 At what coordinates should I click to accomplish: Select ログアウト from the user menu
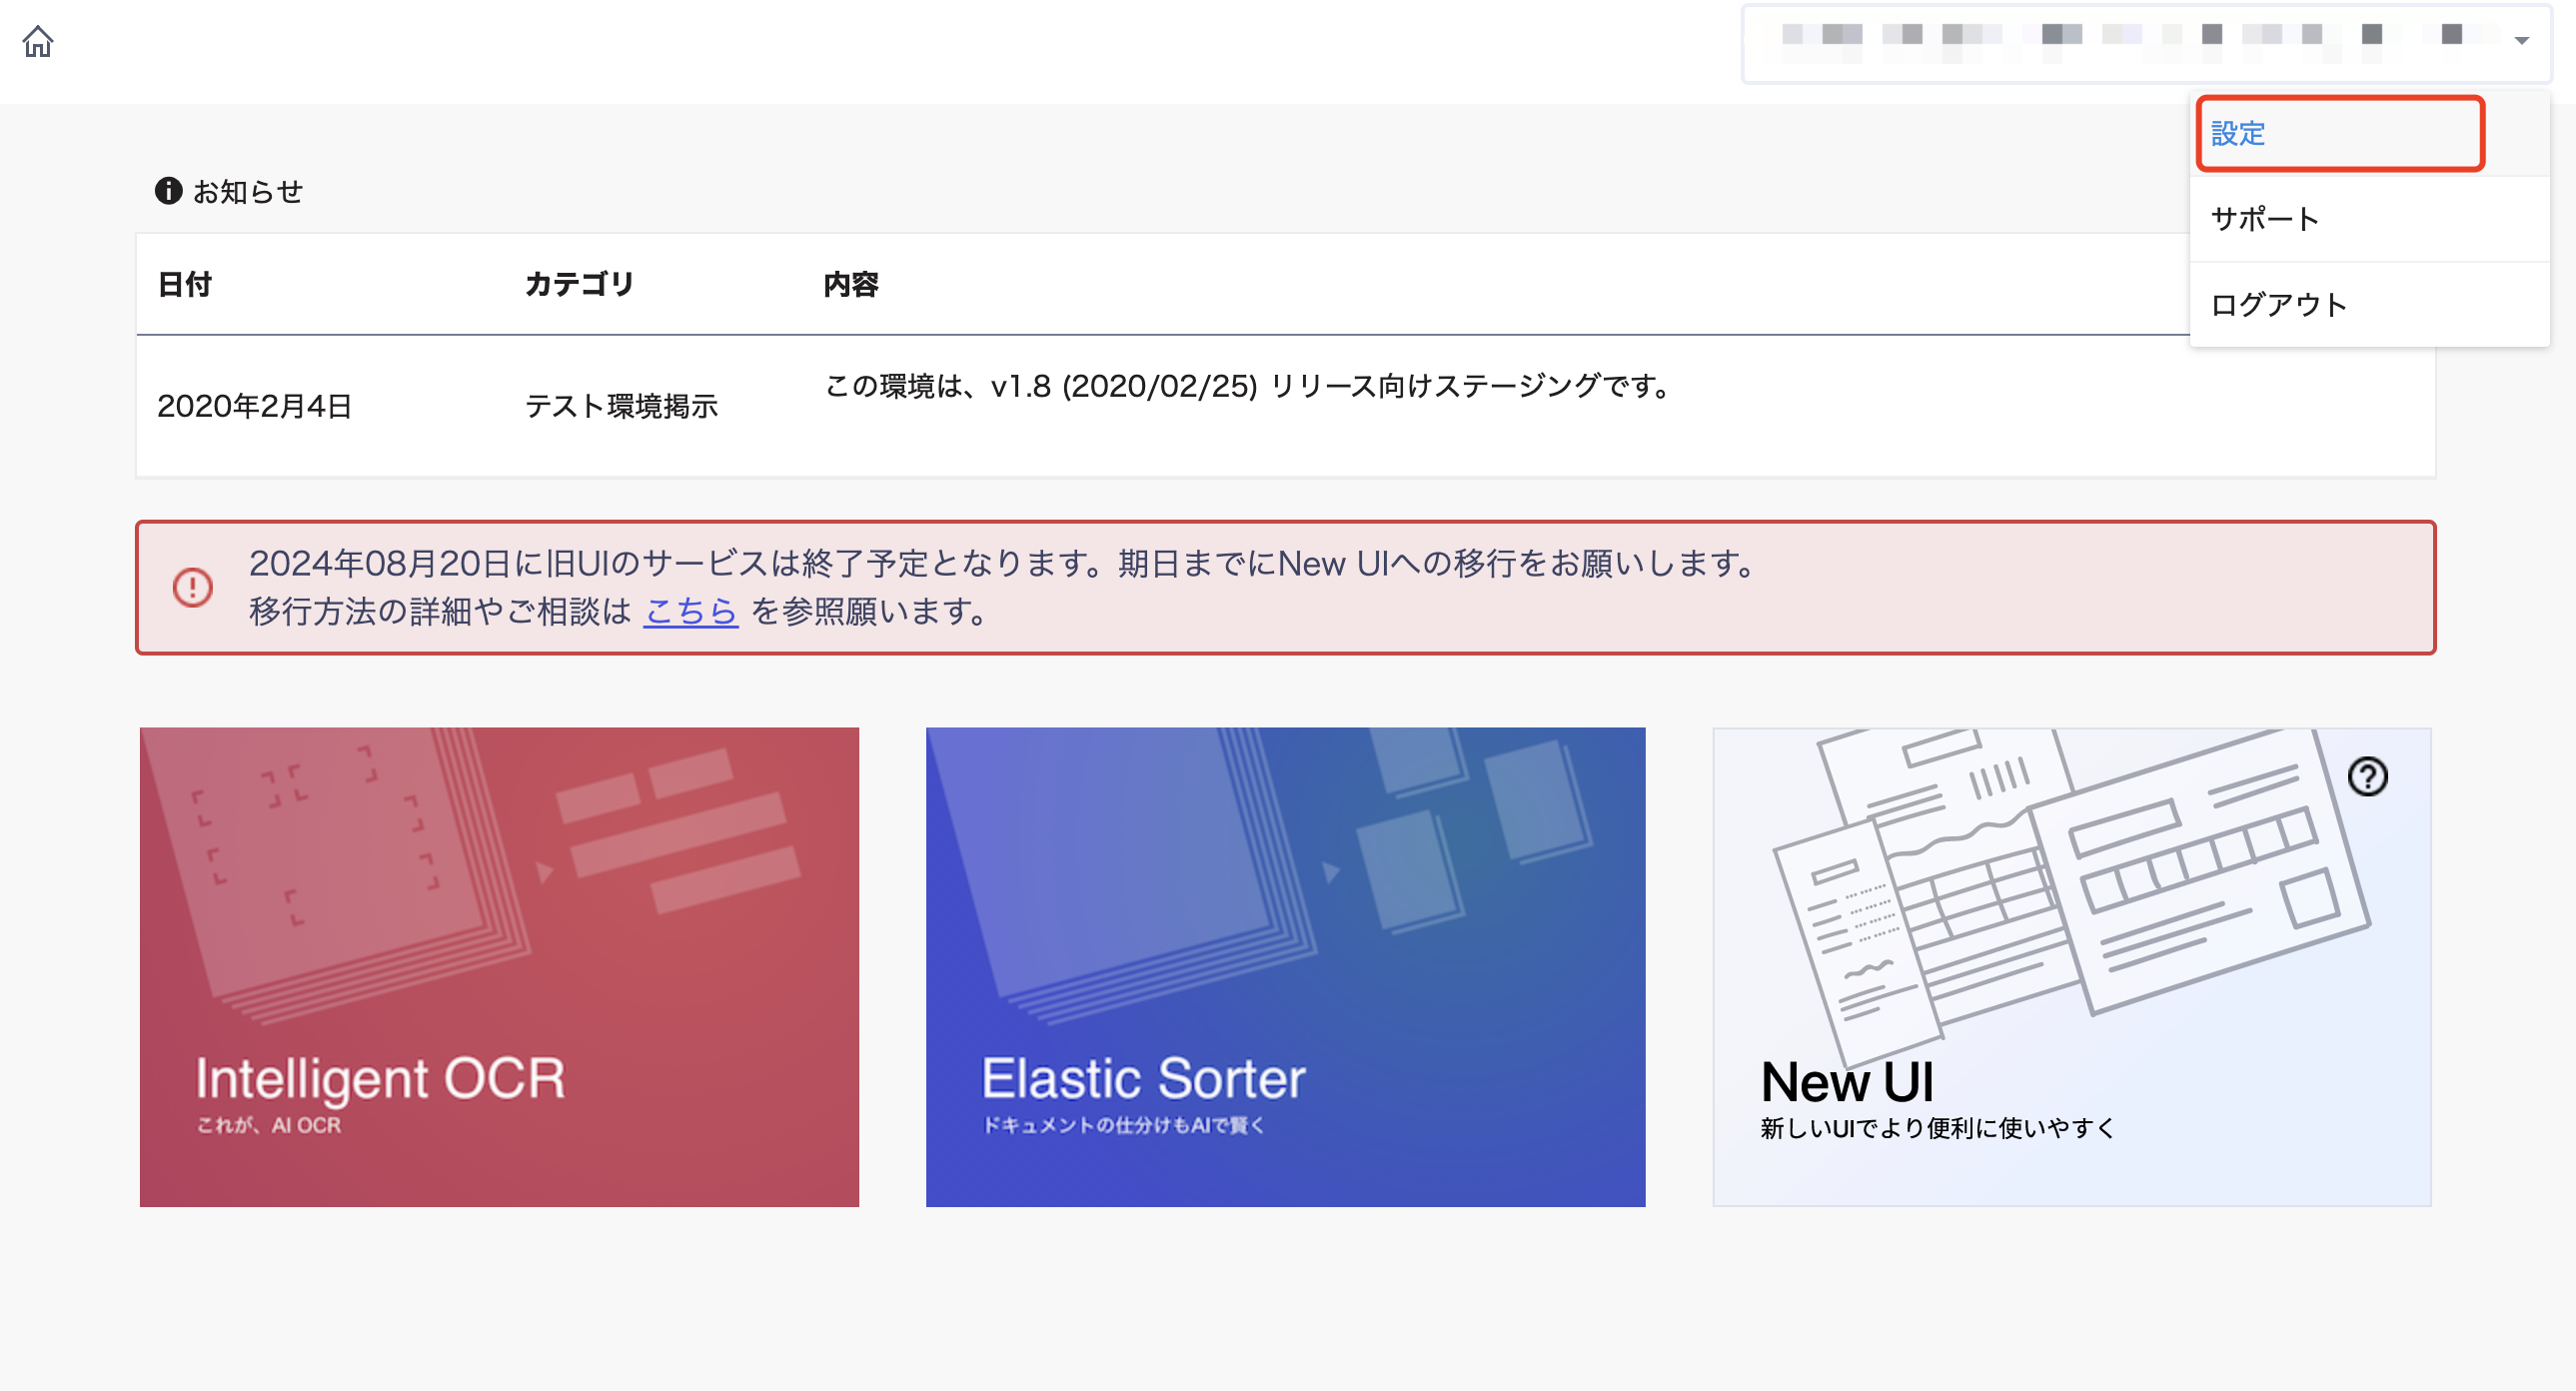2280,304
